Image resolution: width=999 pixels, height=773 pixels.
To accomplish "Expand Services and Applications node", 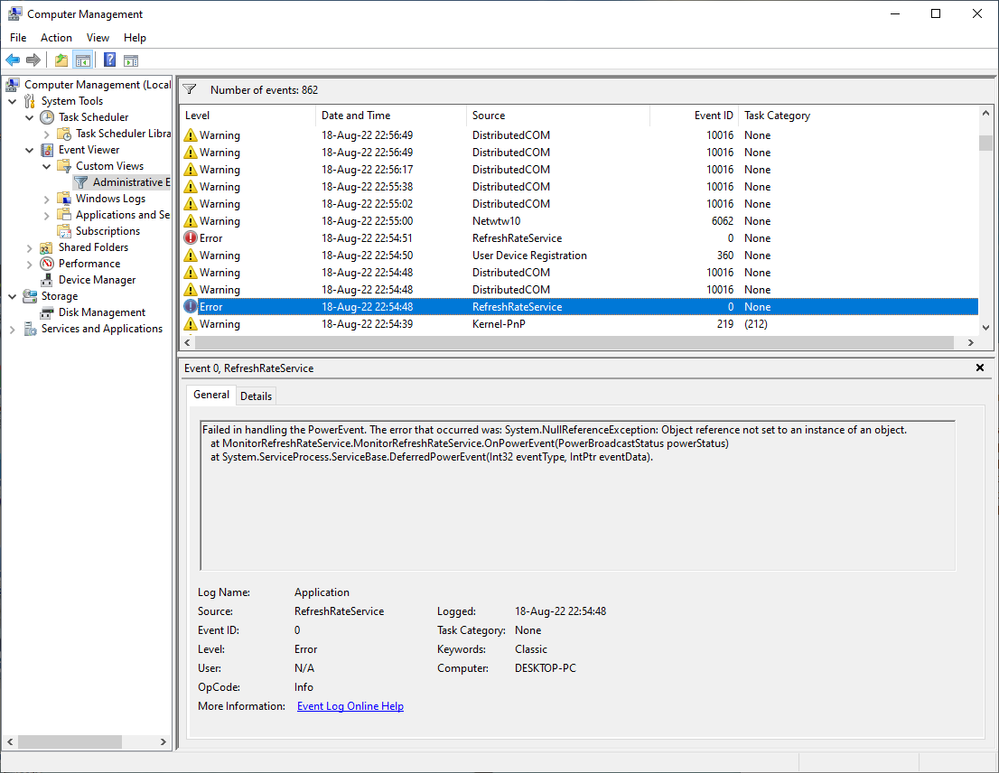I will point(12,329).
